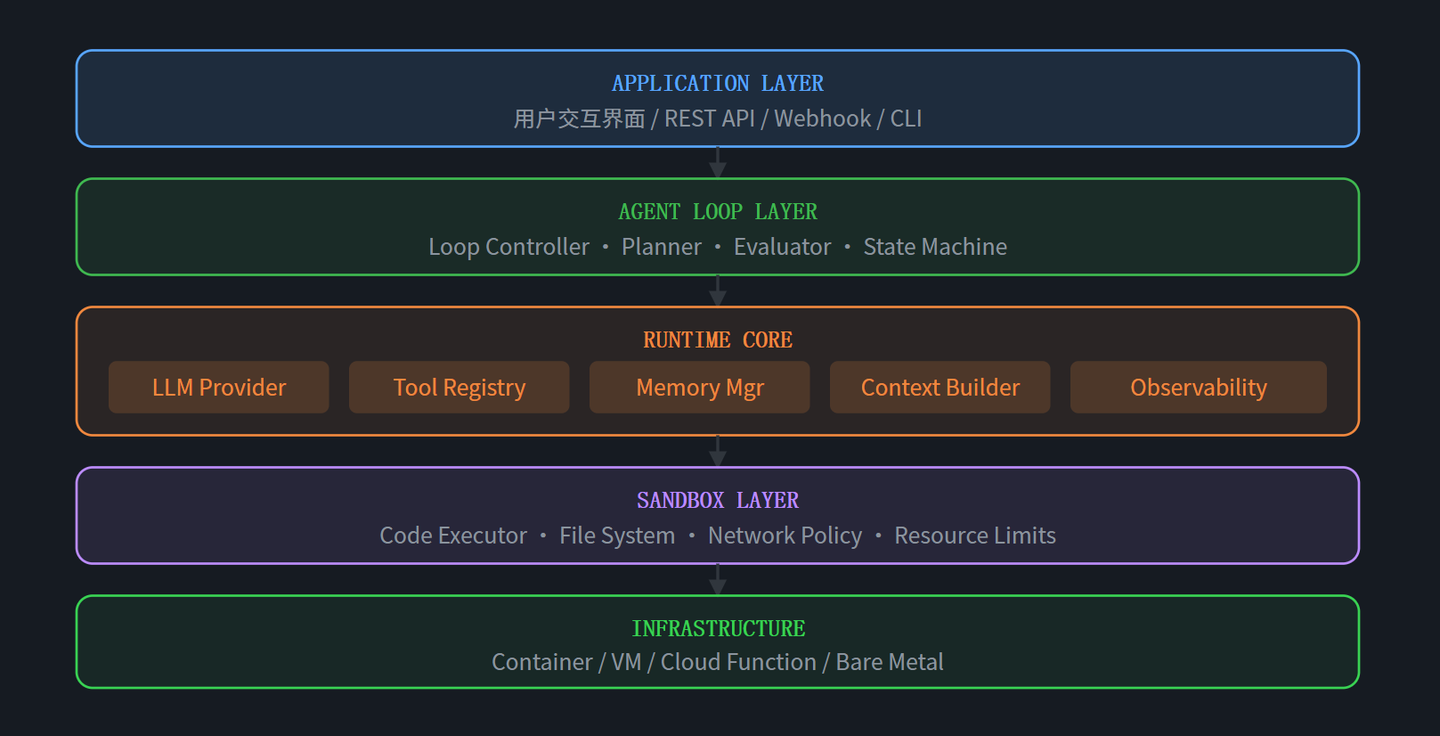Image resolution: width=1440 pixels, height=736 pixels.
Task: Click the "AGENT LOOP LAYER" heading
Action: pos(718,211)
